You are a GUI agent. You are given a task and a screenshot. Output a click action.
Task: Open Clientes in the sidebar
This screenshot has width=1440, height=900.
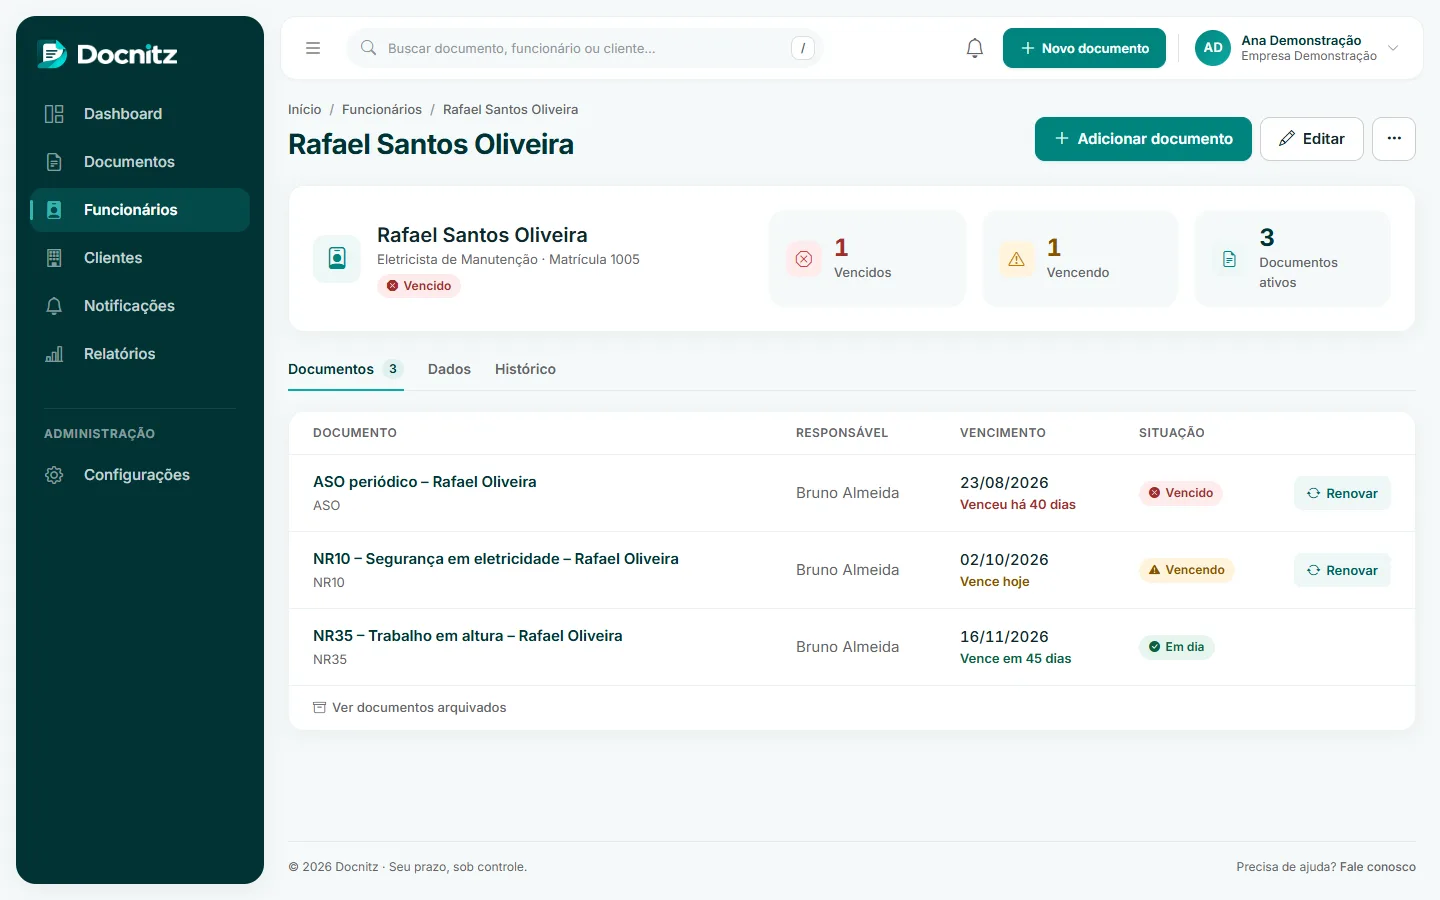point(140,258)
